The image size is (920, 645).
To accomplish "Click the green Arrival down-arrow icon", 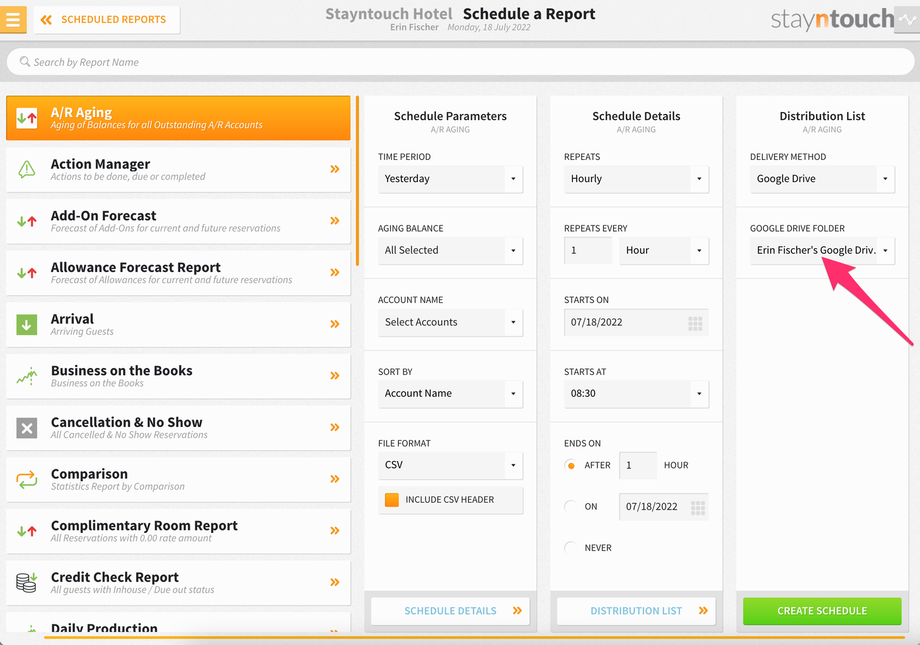I will coord(27,324).
